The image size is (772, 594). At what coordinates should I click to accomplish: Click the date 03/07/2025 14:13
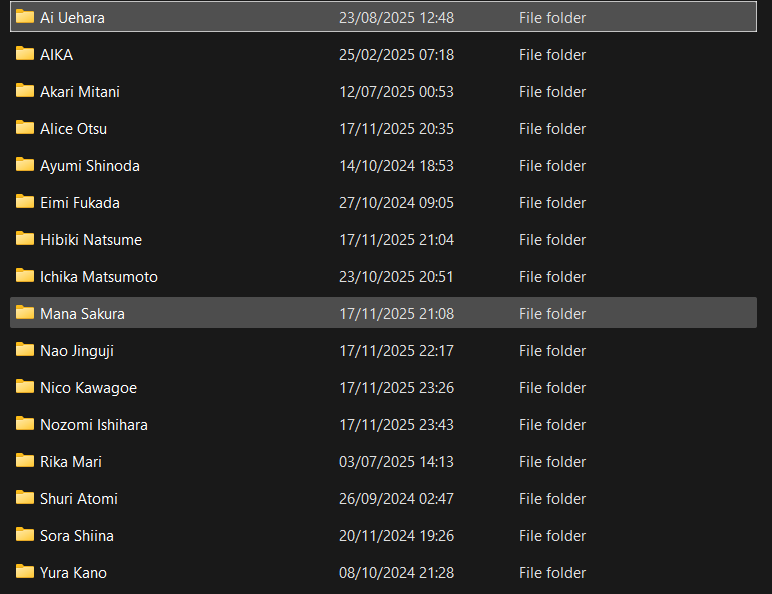[x=396, y=462]
